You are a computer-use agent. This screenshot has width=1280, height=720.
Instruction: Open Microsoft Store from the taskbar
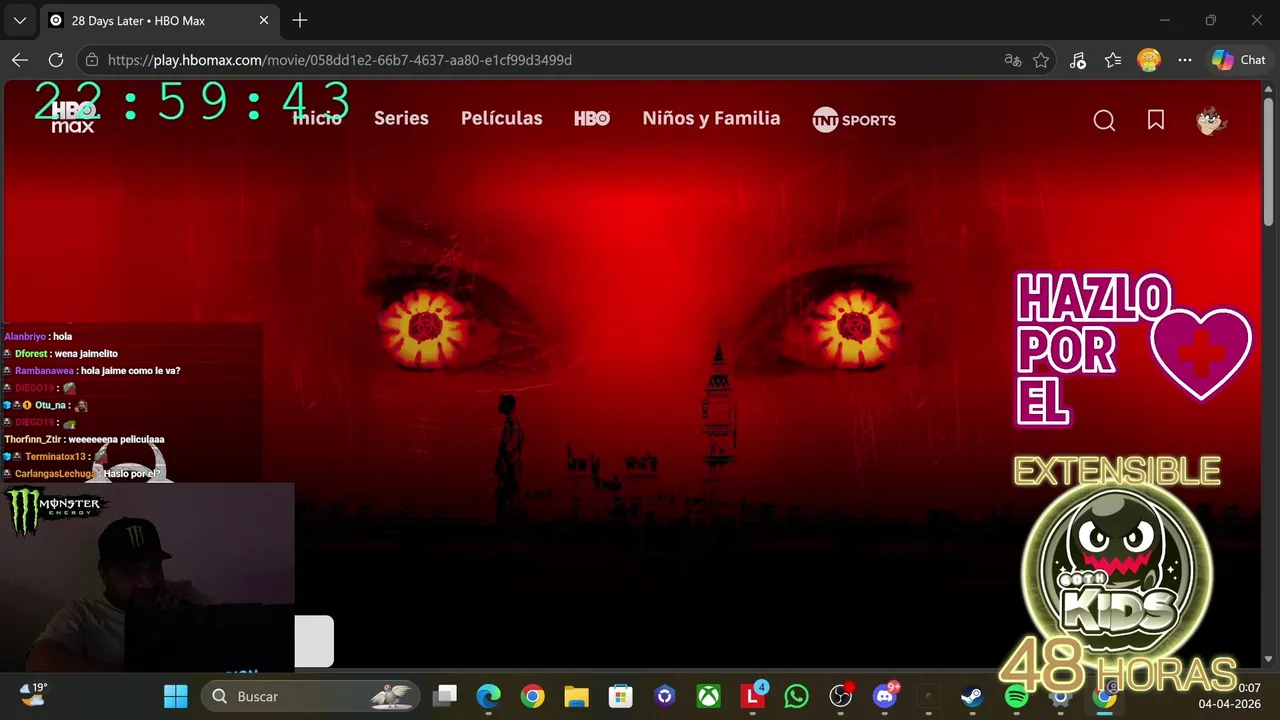pyautogui.click(x=621, y=696)
